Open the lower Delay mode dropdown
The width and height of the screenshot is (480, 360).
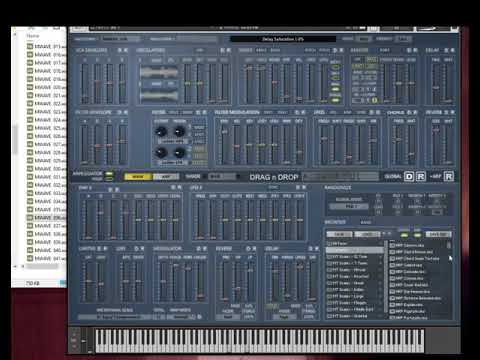[x=284, y=317]
